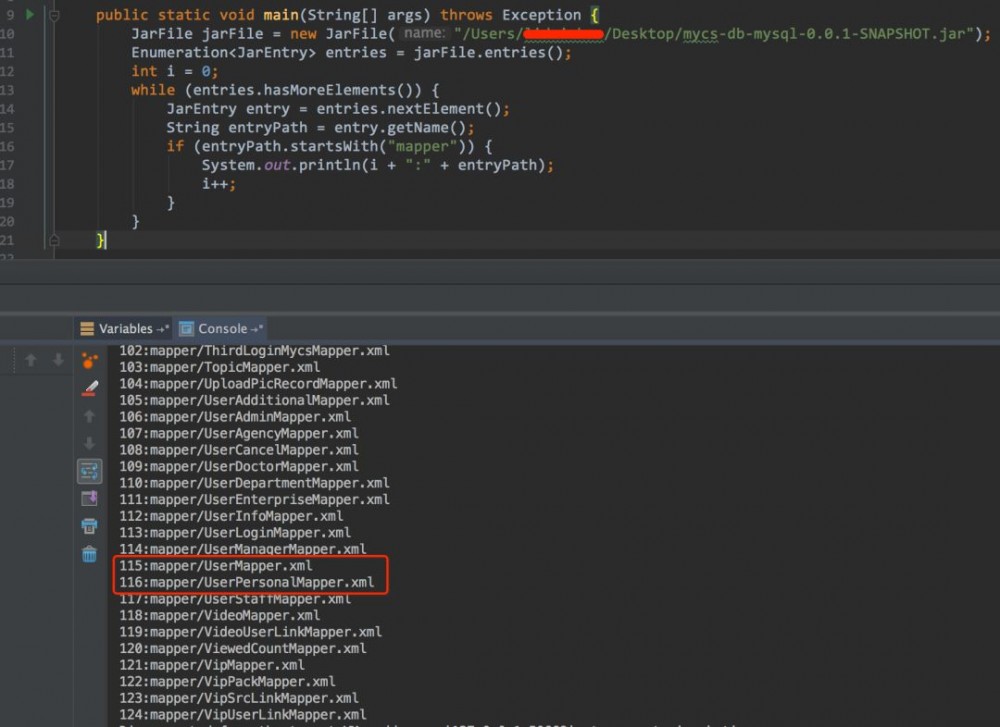The height and width of the screenshot is (727, 1000).
Task: Click line number 12 in the gutter
Action: point(7,71)
